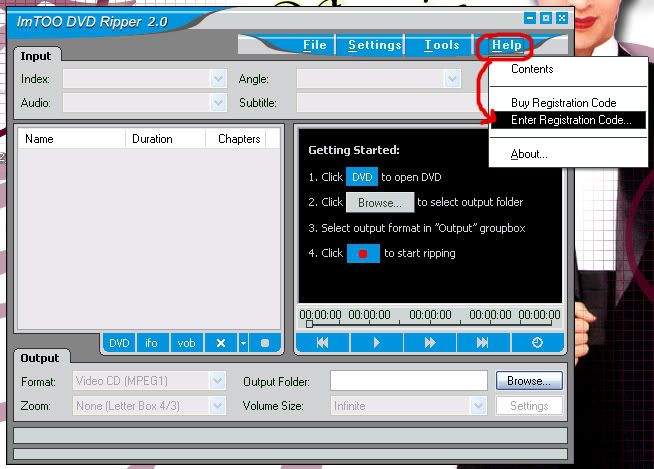
Task: Click the Output Folder text field
Action: point(409,381)
